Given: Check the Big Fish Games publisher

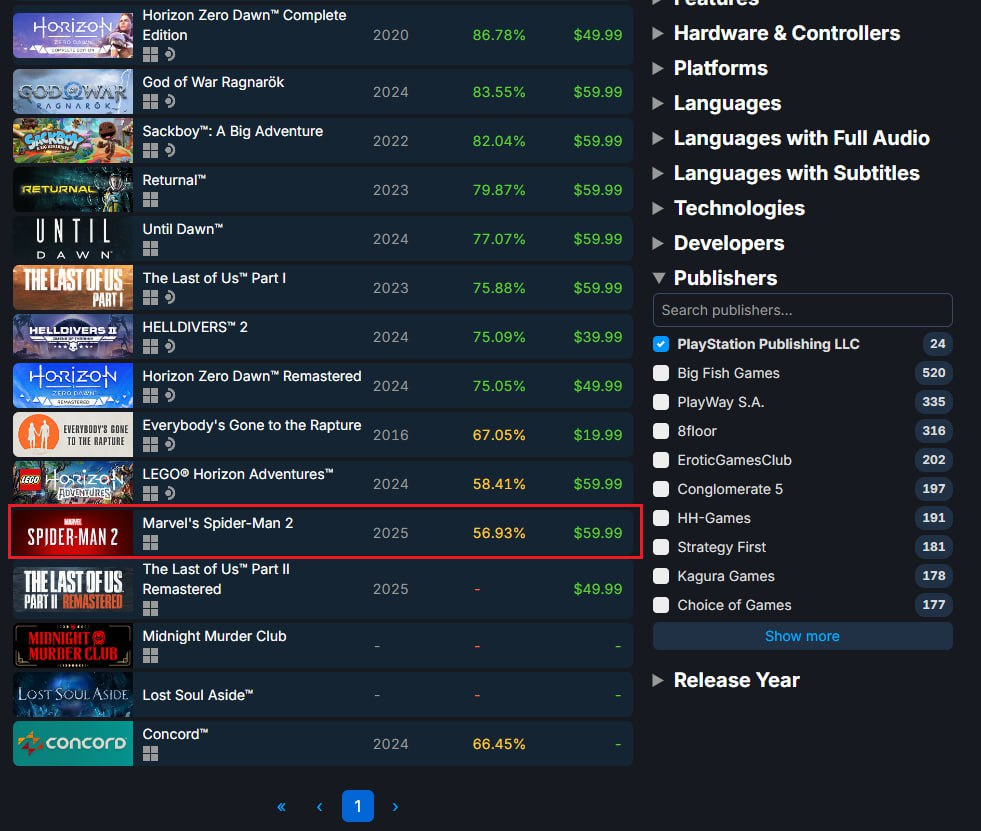Looking at the screenshot, I should tap(661, 373).
